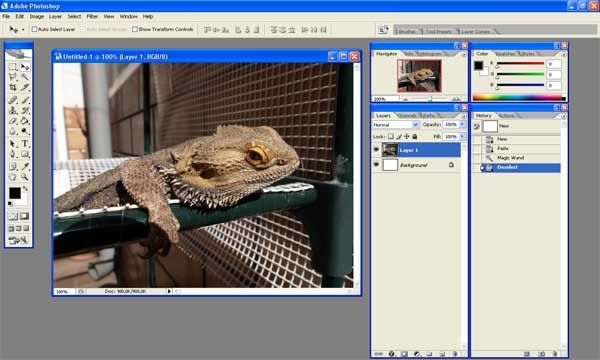Click Navigator image thumbnail
600x360 pixels.
coord(419,76)
